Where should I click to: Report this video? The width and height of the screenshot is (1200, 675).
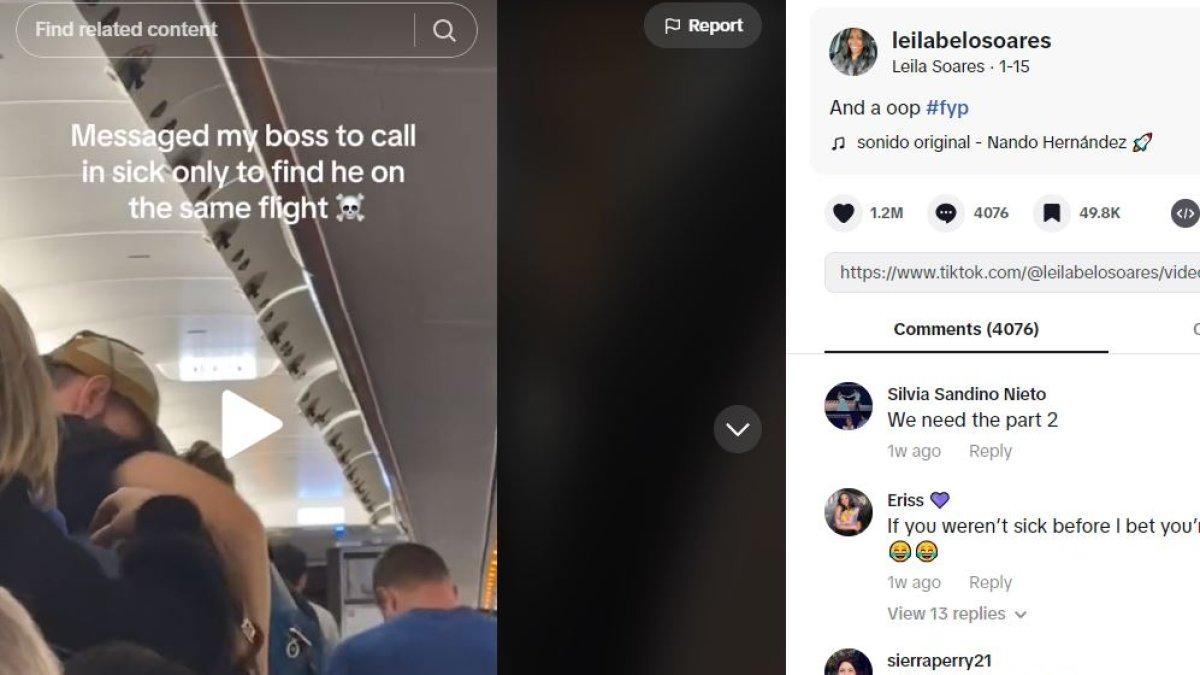point(703,26)
